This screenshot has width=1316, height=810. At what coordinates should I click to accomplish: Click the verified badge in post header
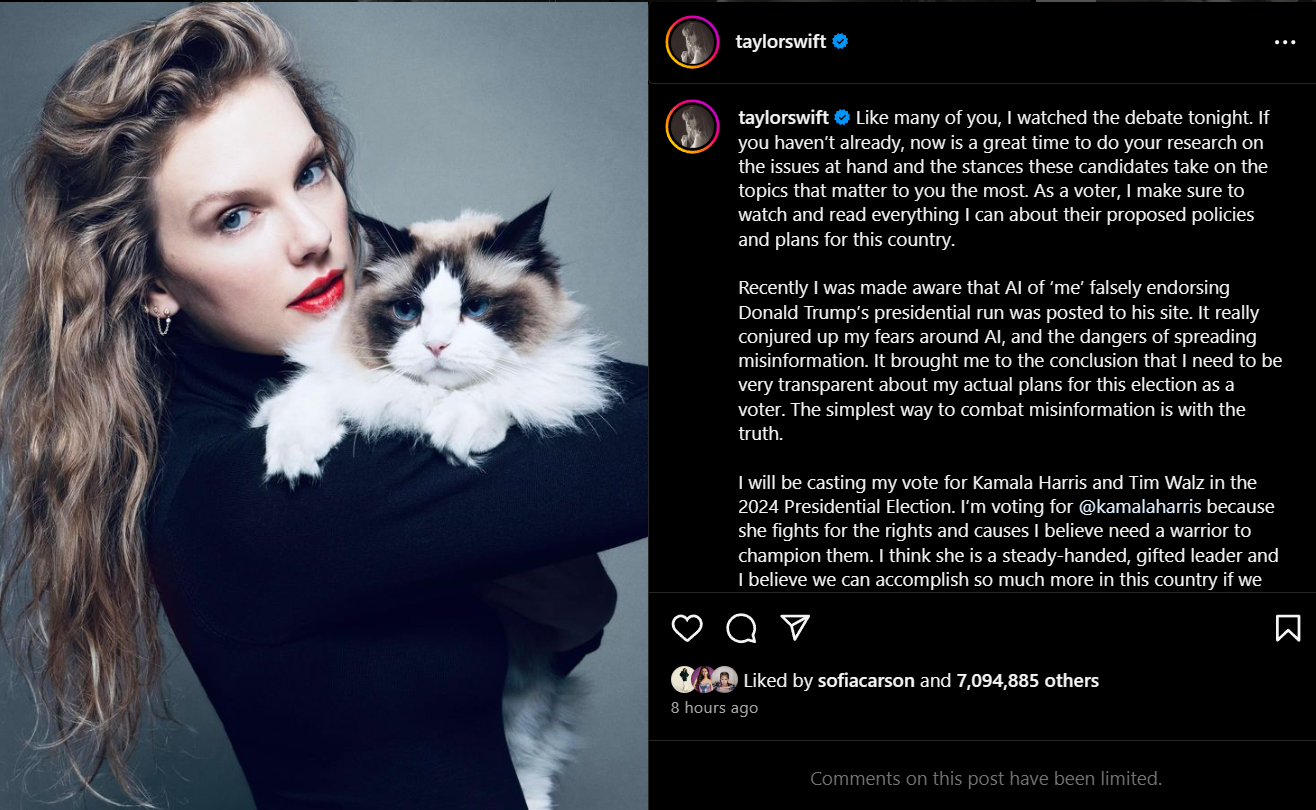841,42
